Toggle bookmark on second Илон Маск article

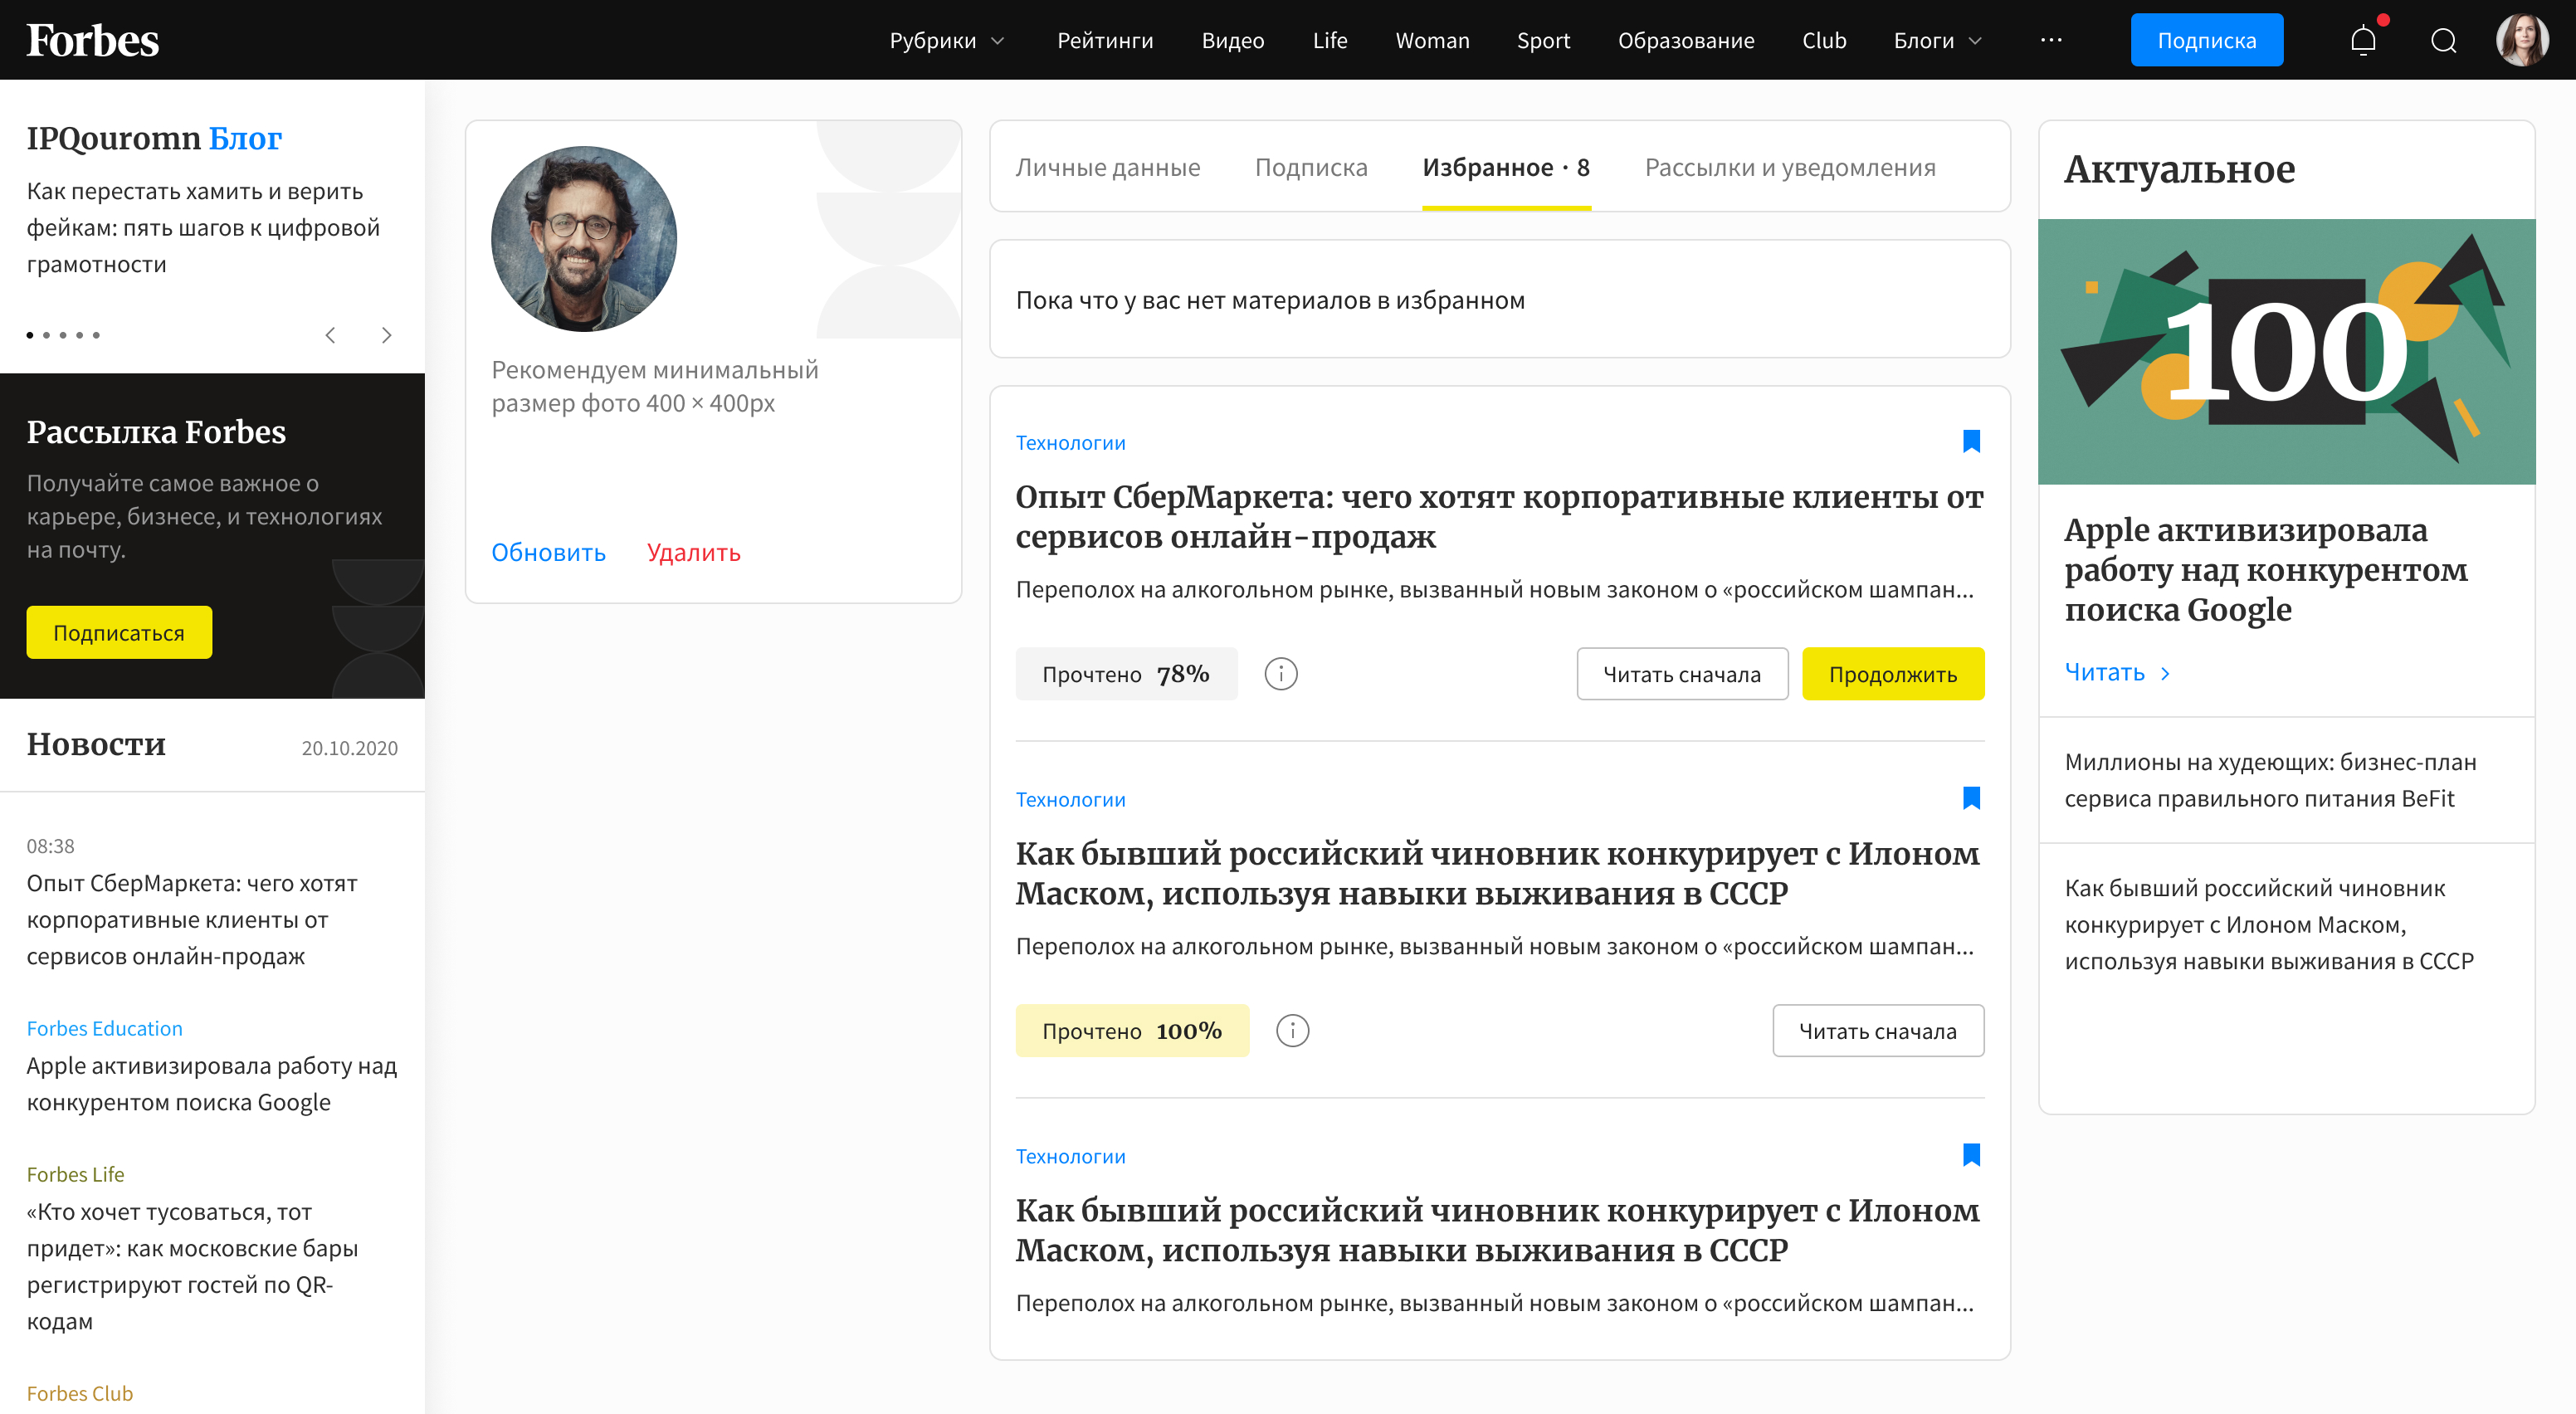pos(1971,798)
